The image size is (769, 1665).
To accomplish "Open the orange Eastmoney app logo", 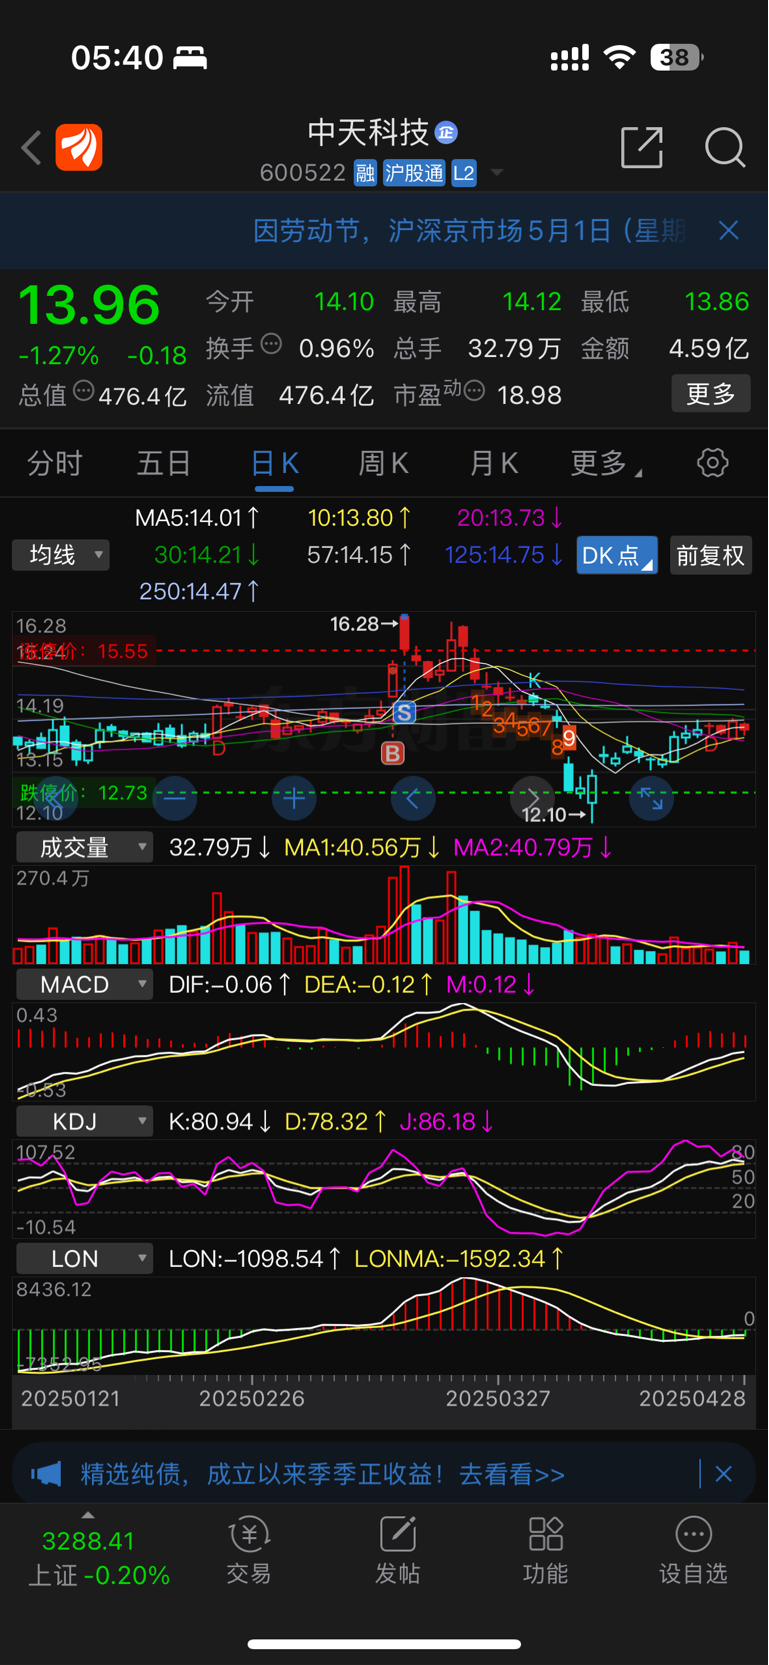I will pyautogui.click(x=79, y=148).
